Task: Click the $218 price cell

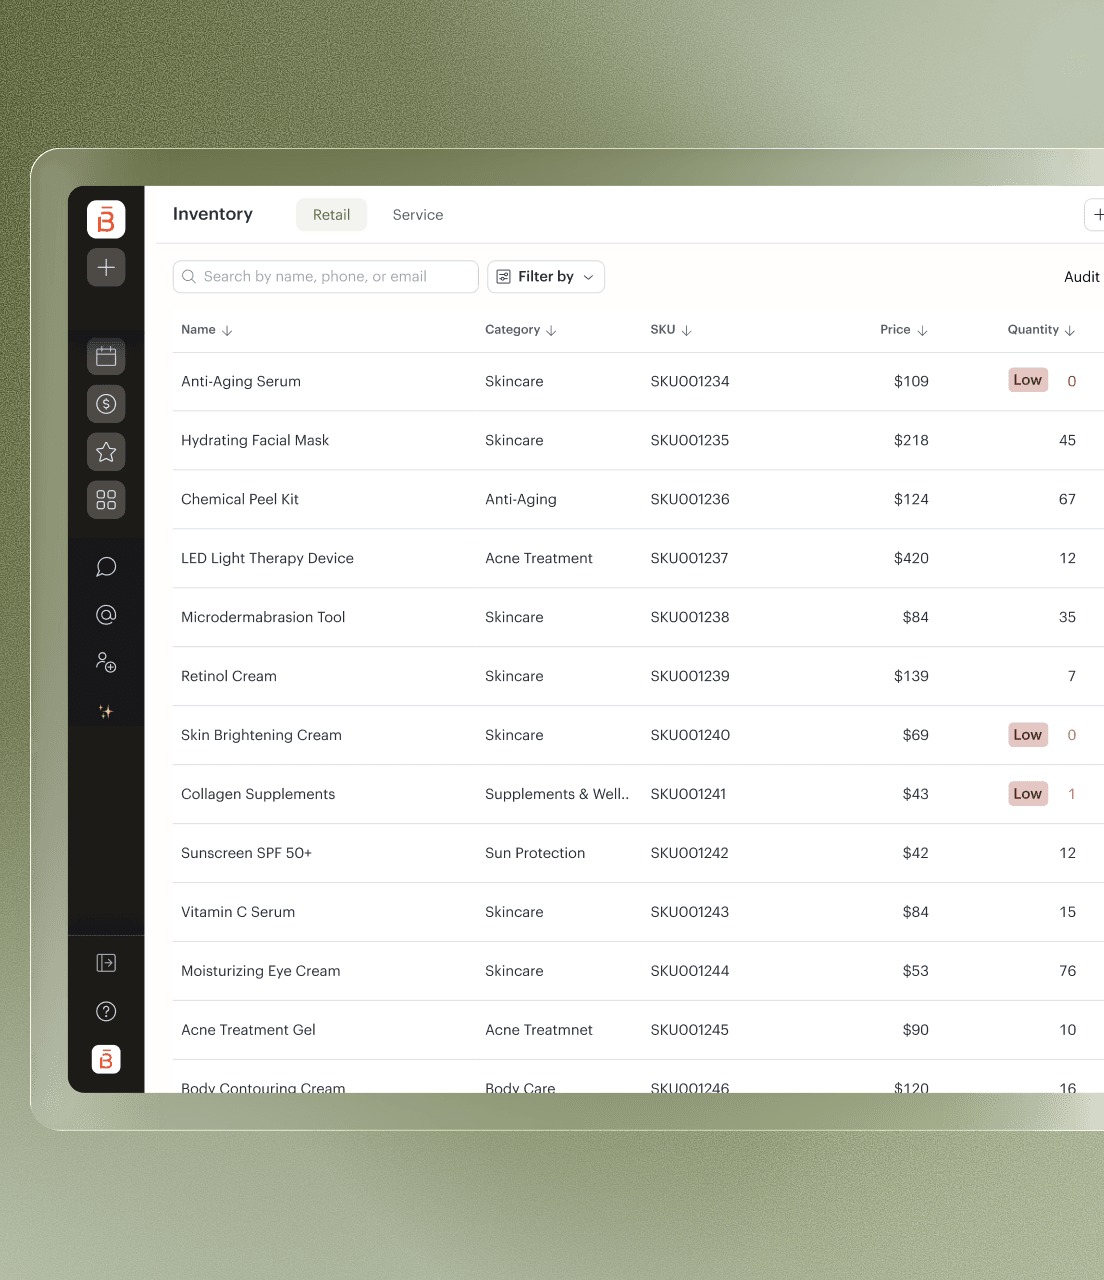Action: 911,440
